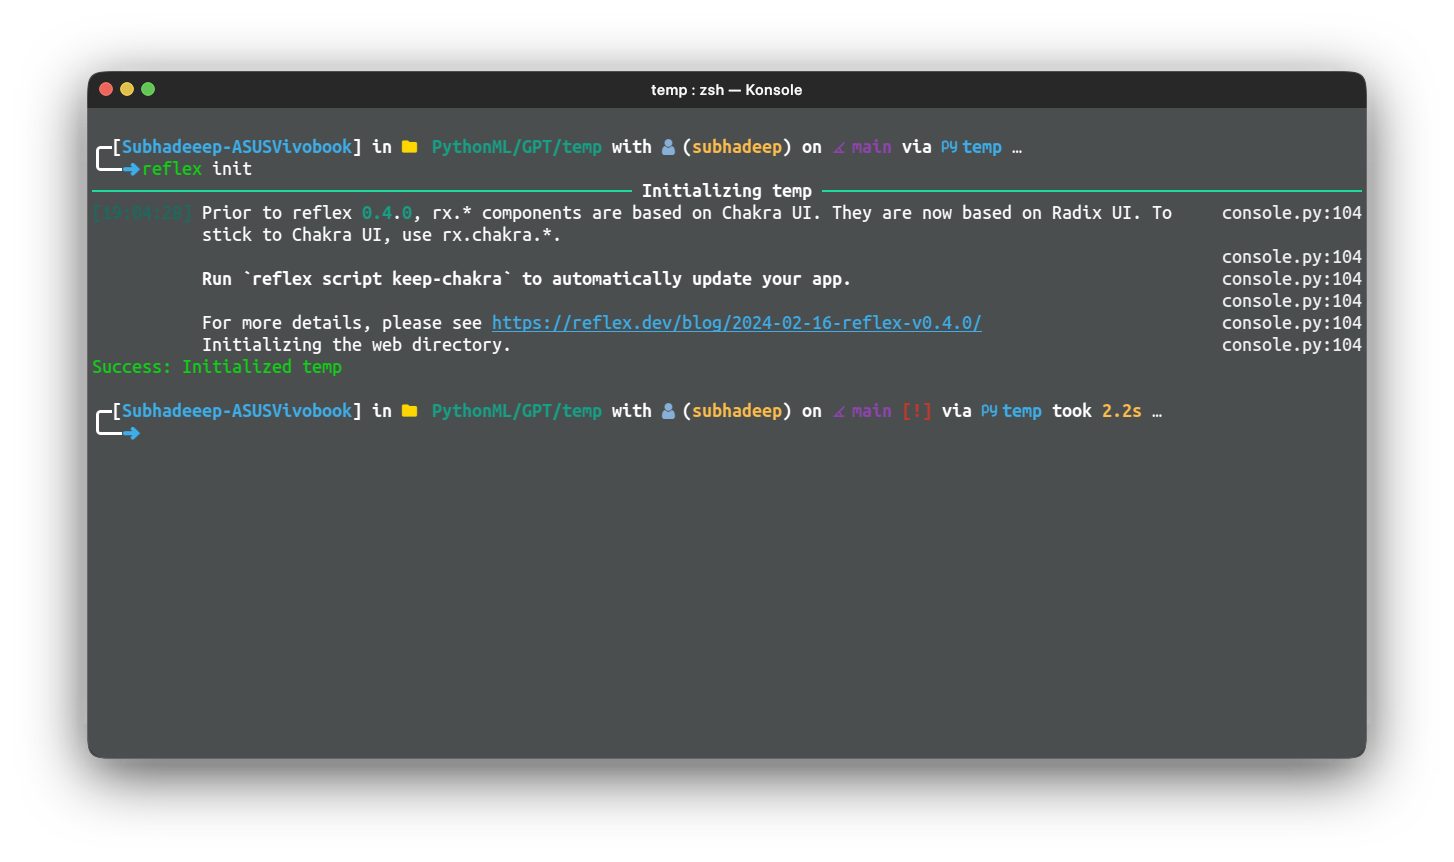Click the "Initializing temp" section header
This screenshot has width=1454, height=862.
727,191
